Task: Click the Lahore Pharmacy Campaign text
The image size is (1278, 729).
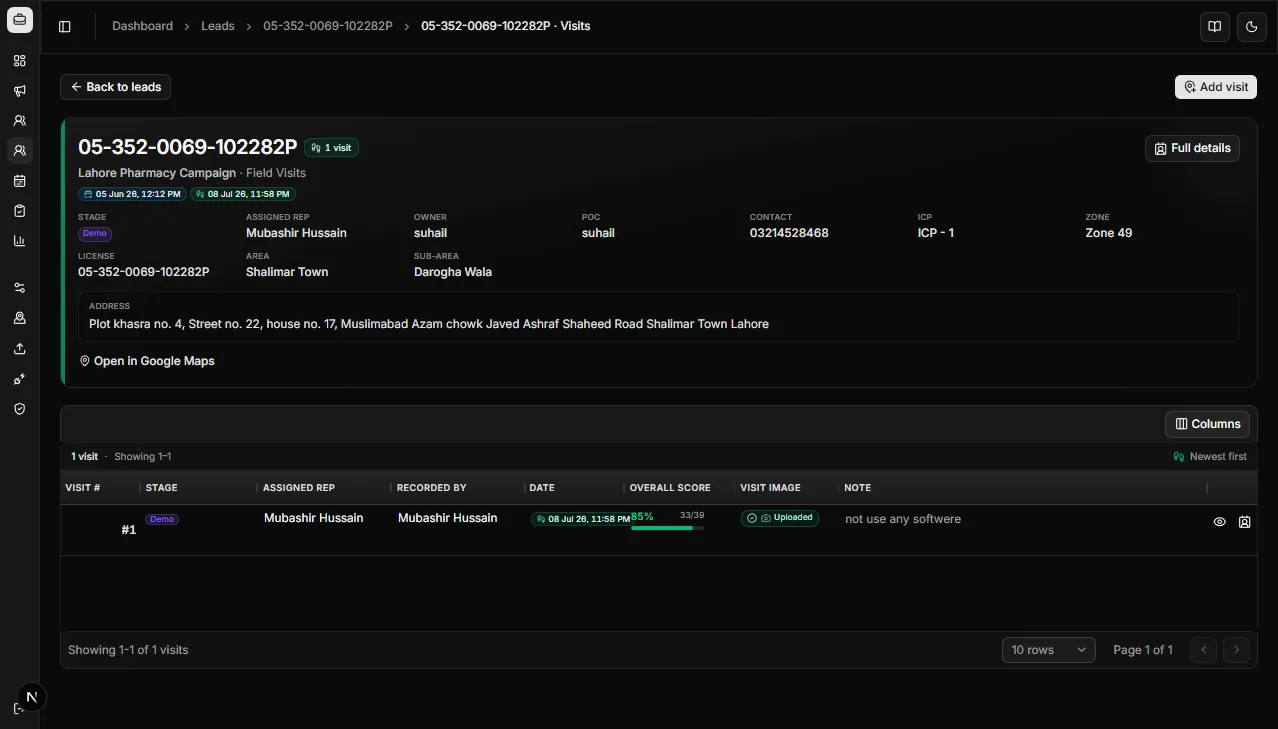Action: click(x=157, y=173)
